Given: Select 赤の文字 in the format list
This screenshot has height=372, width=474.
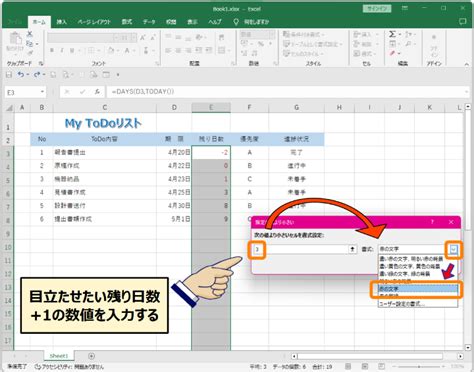Looking at the screenshot, I should [418, 289].
